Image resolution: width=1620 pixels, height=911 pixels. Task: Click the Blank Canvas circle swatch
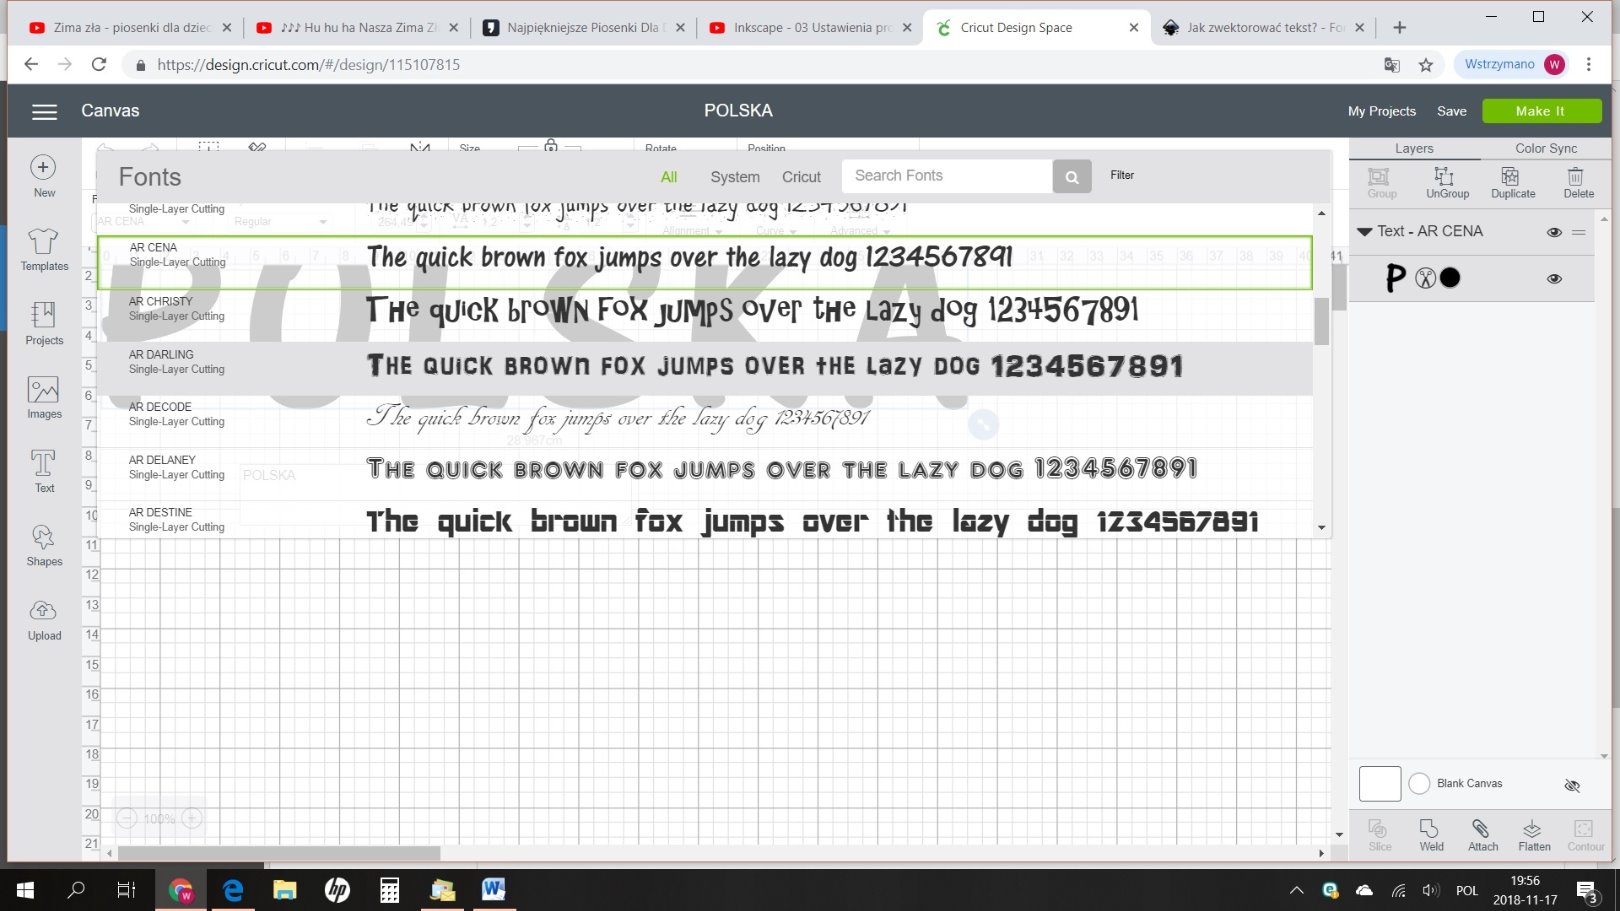pos(1419,784)
